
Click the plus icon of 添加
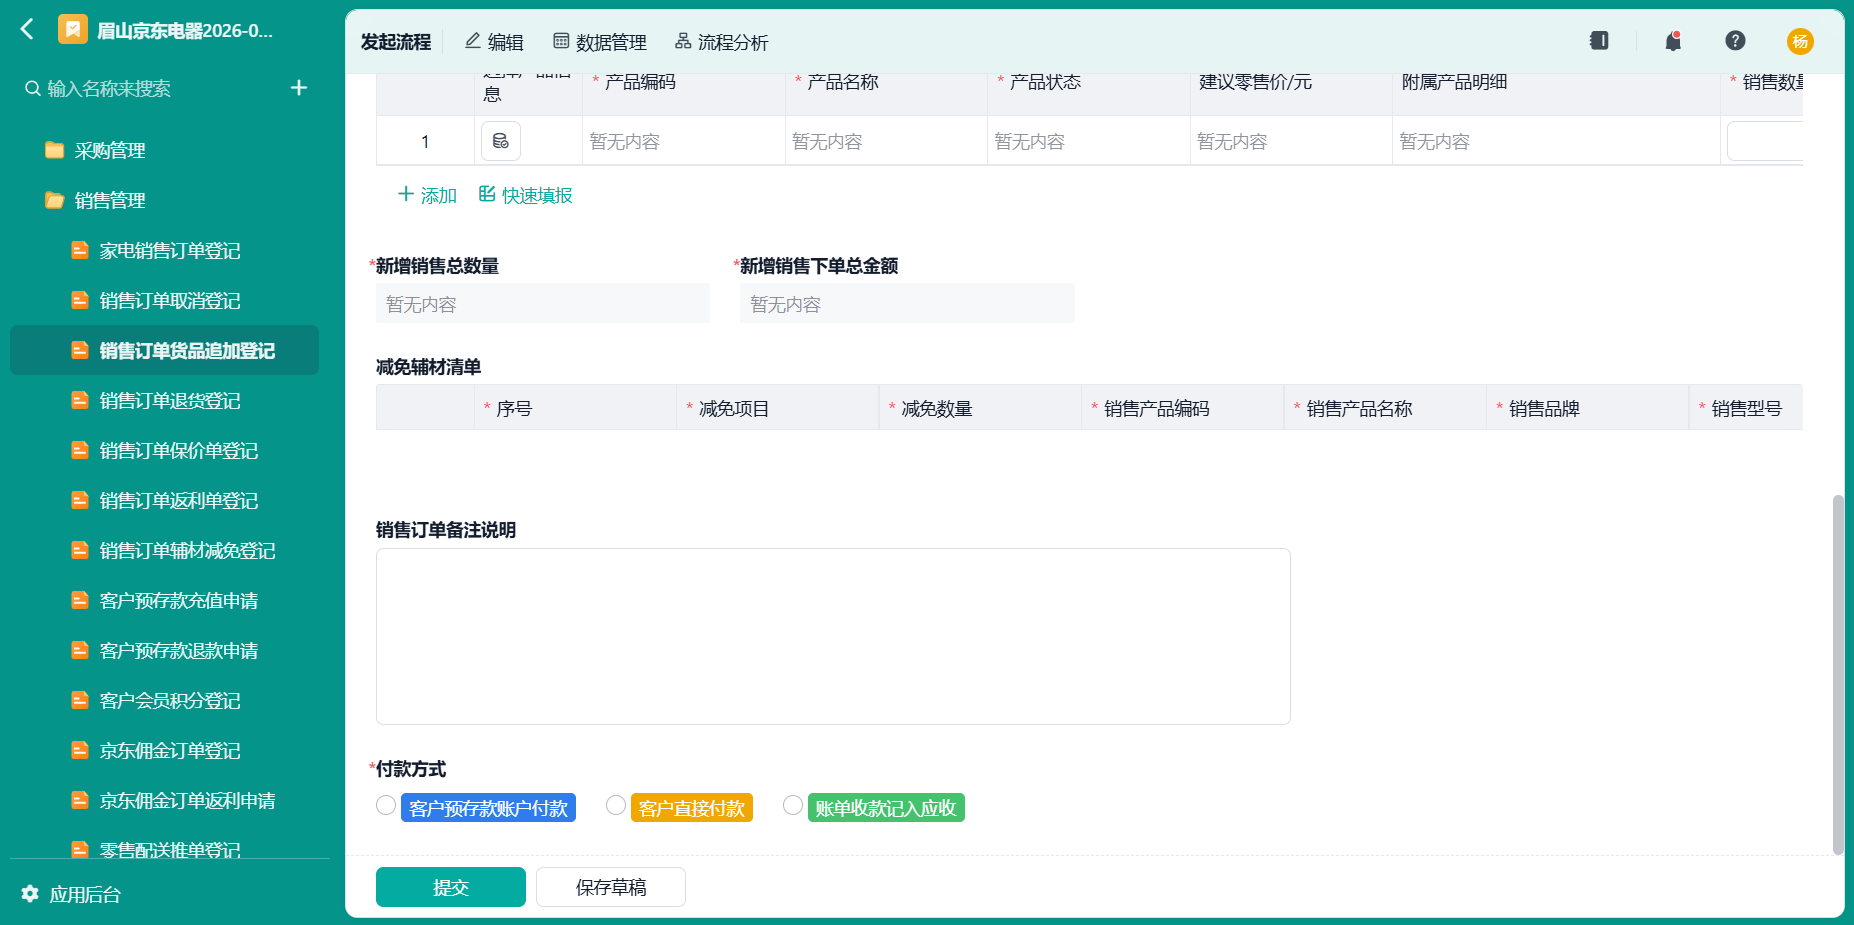pyautogui.click(x=406, y=194)
